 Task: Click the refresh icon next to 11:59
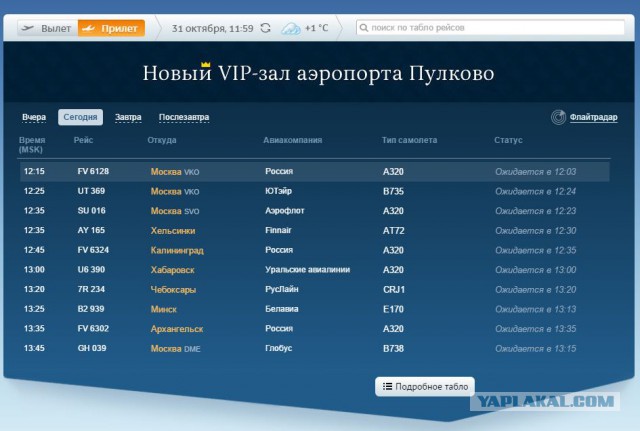click(x=265, y=28)
